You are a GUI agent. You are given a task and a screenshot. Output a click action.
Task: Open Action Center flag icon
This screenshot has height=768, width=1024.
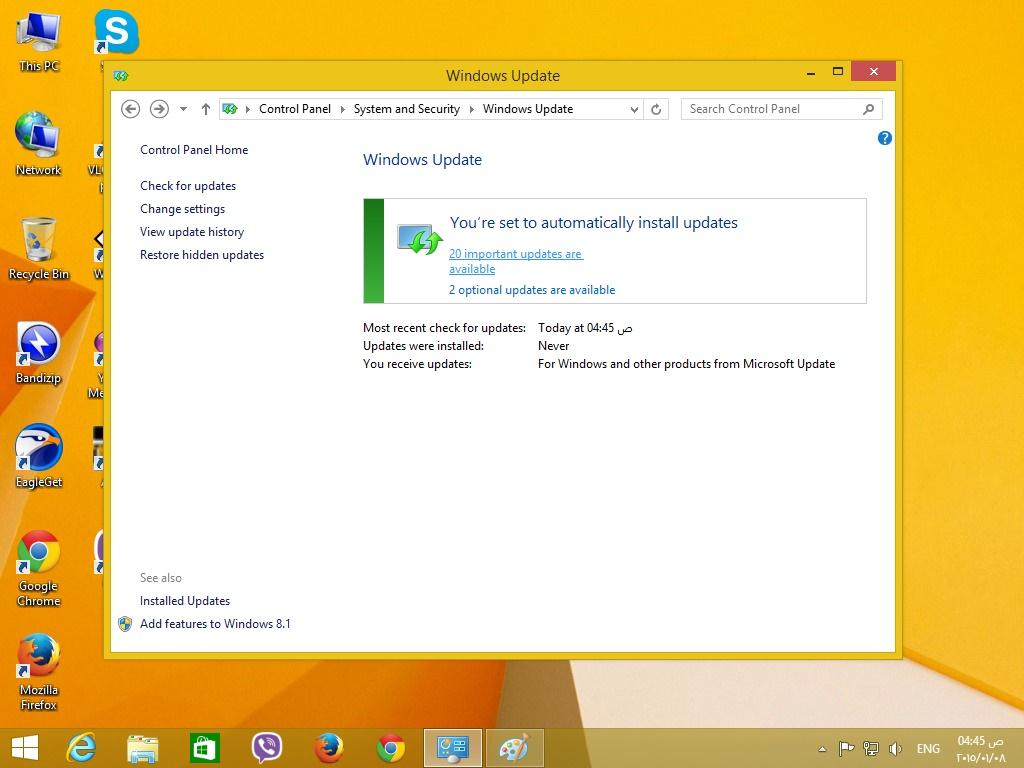point(846,748)
